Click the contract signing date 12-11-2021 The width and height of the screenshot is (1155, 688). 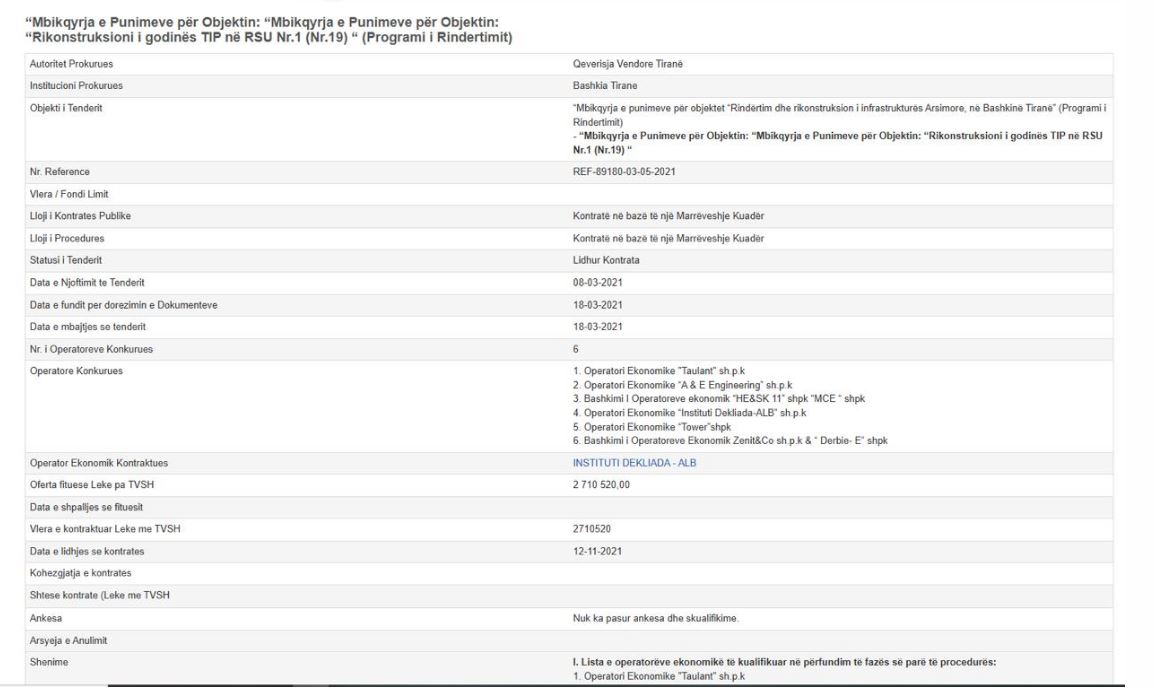click(x=585, y=550)
